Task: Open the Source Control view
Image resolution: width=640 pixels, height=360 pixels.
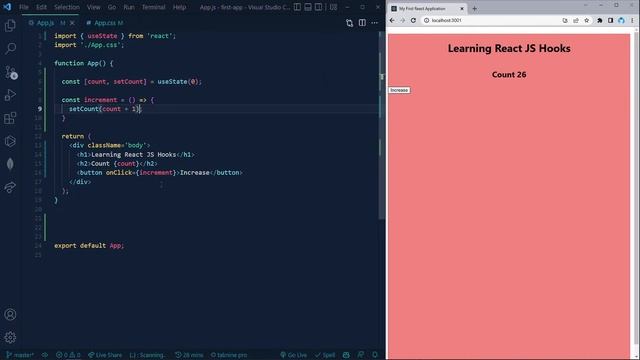Action: [x=10, y=72]
